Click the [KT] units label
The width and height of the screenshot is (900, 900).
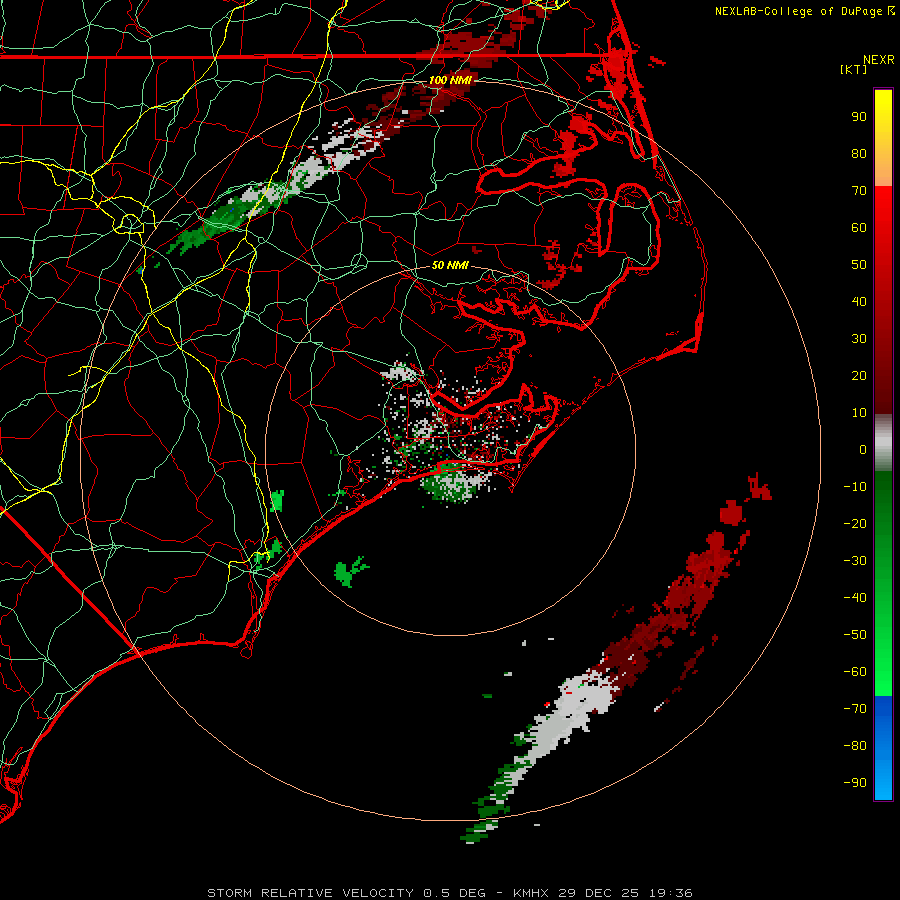click(x=854, y=69)
